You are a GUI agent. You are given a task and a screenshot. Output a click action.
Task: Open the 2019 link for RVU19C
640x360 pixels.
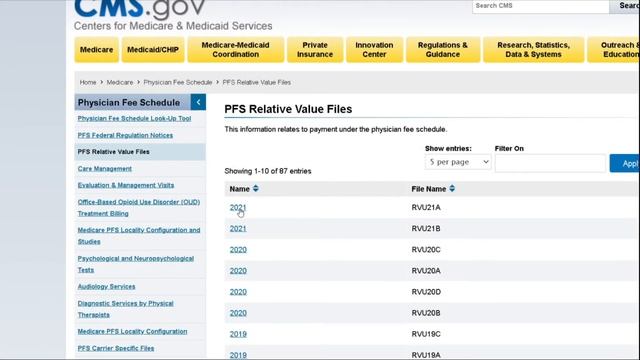click(x=238, y=334)
